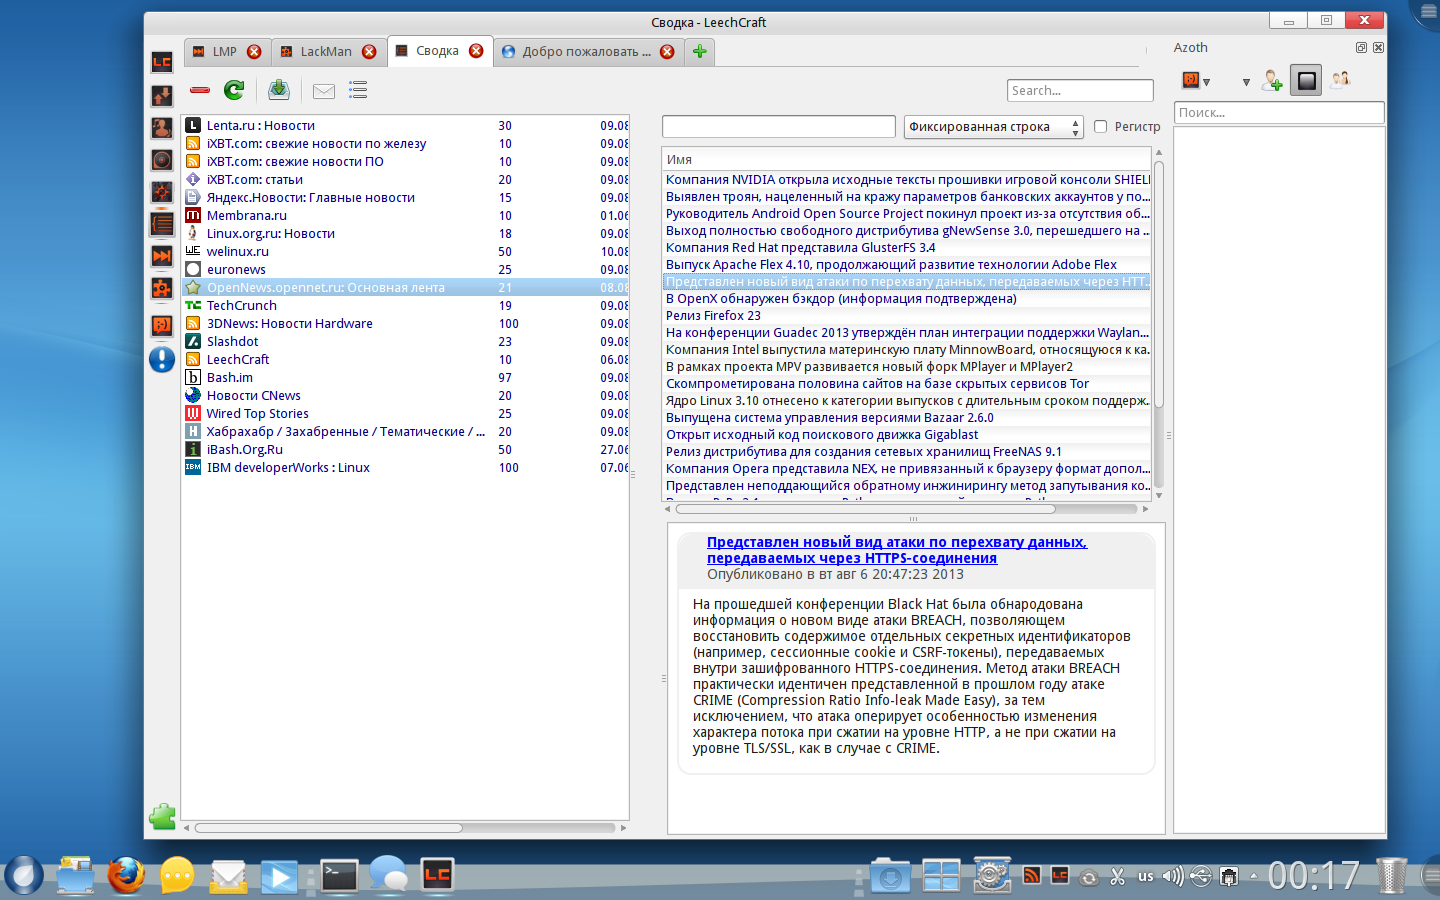Screen dimensions: 1440x900
Task: Click the import feeds icon with green arrow
Action: tap(279, 91)
